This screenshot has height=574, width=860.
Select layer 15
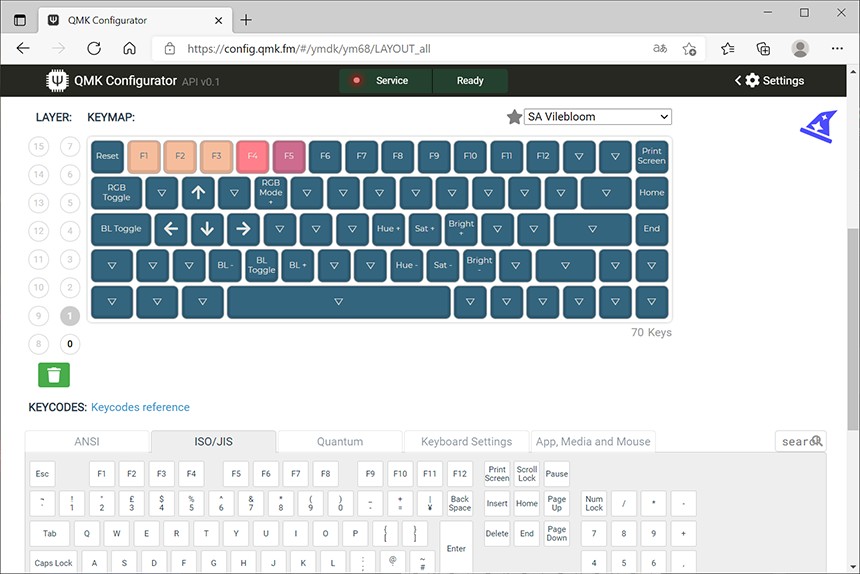pos(38,146)
